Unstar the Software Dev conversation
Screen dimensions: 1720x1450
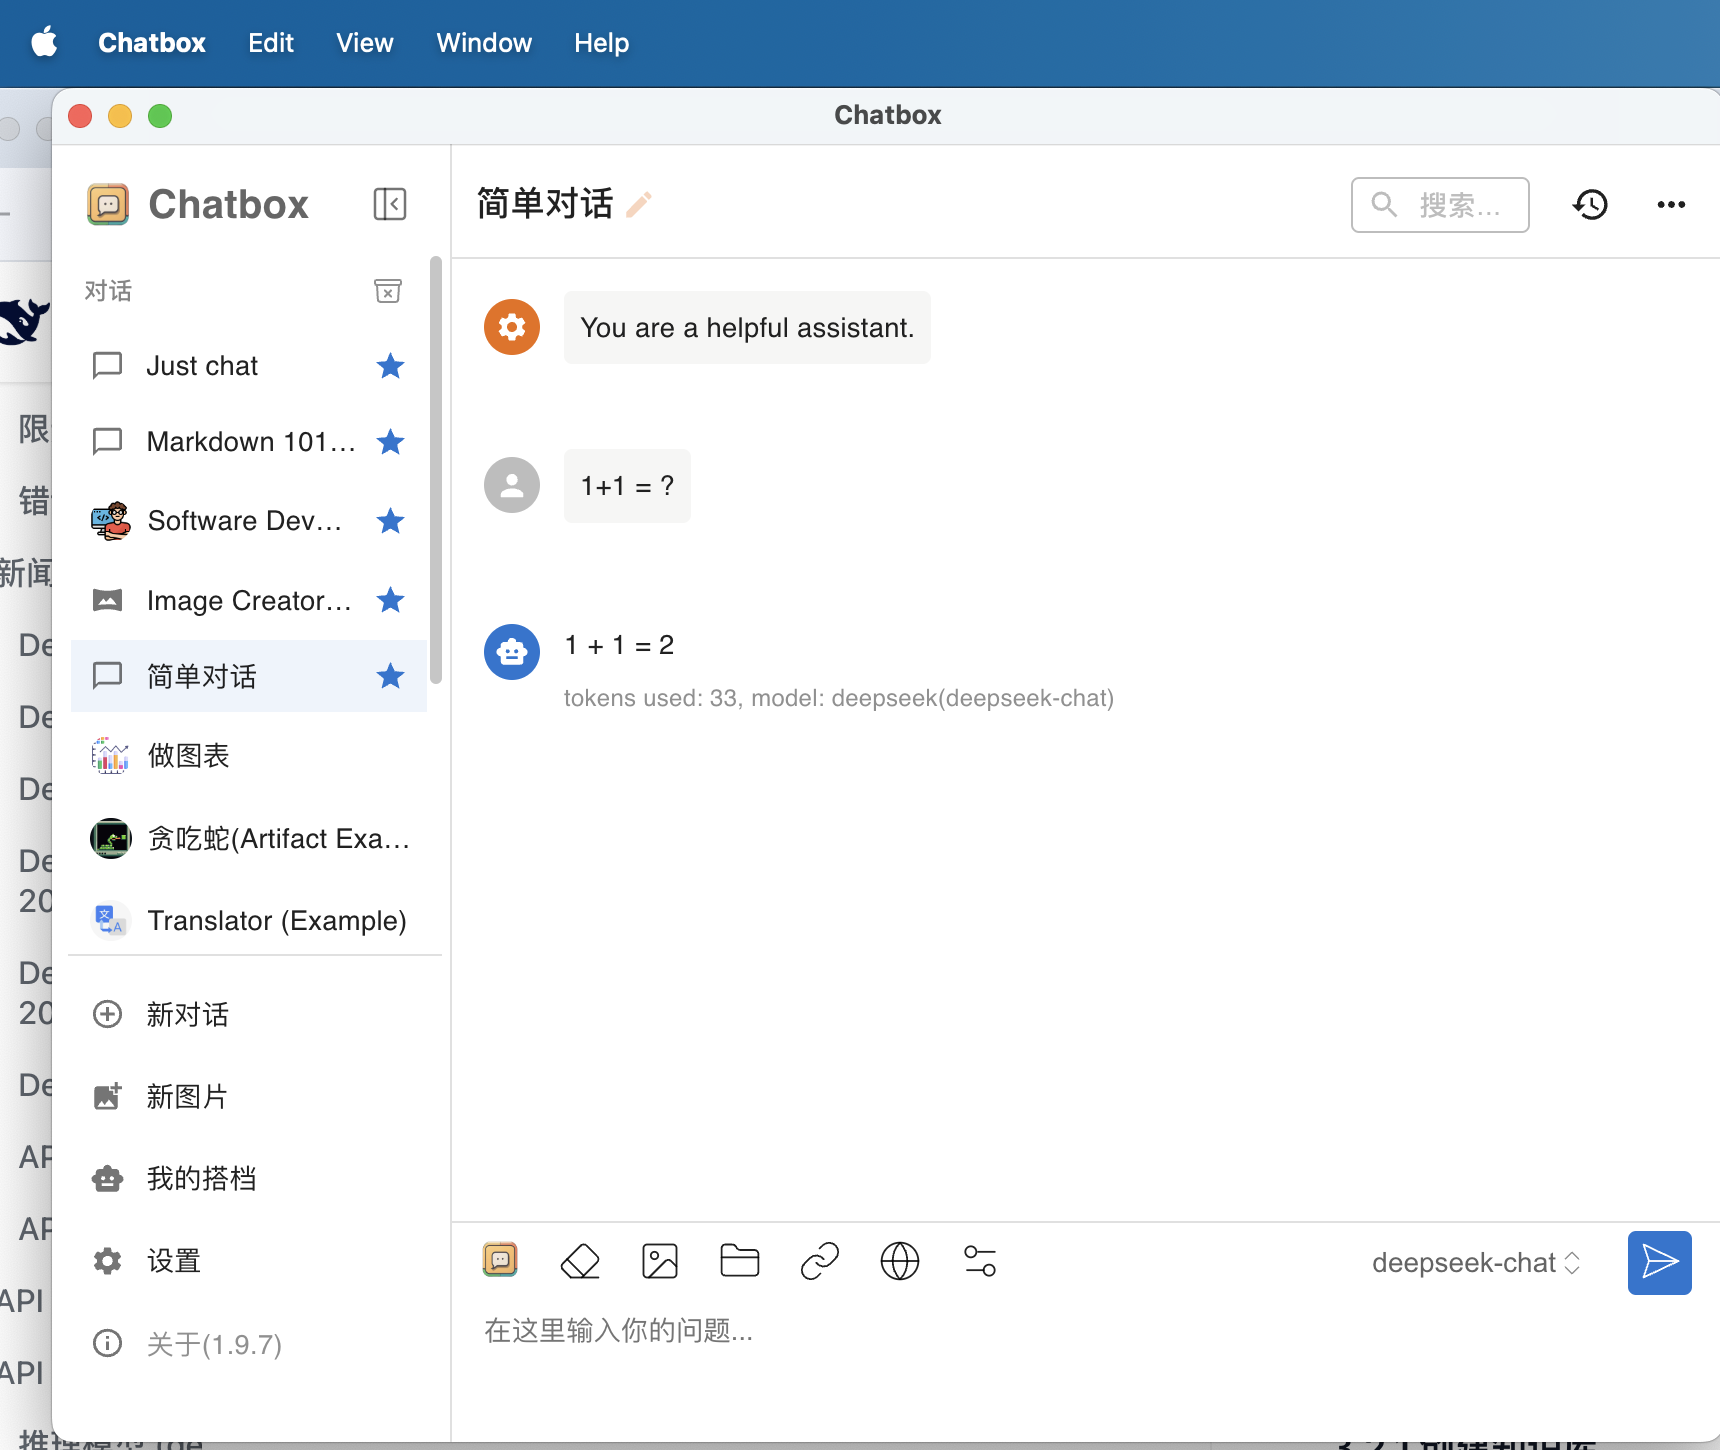pos(390,520)
